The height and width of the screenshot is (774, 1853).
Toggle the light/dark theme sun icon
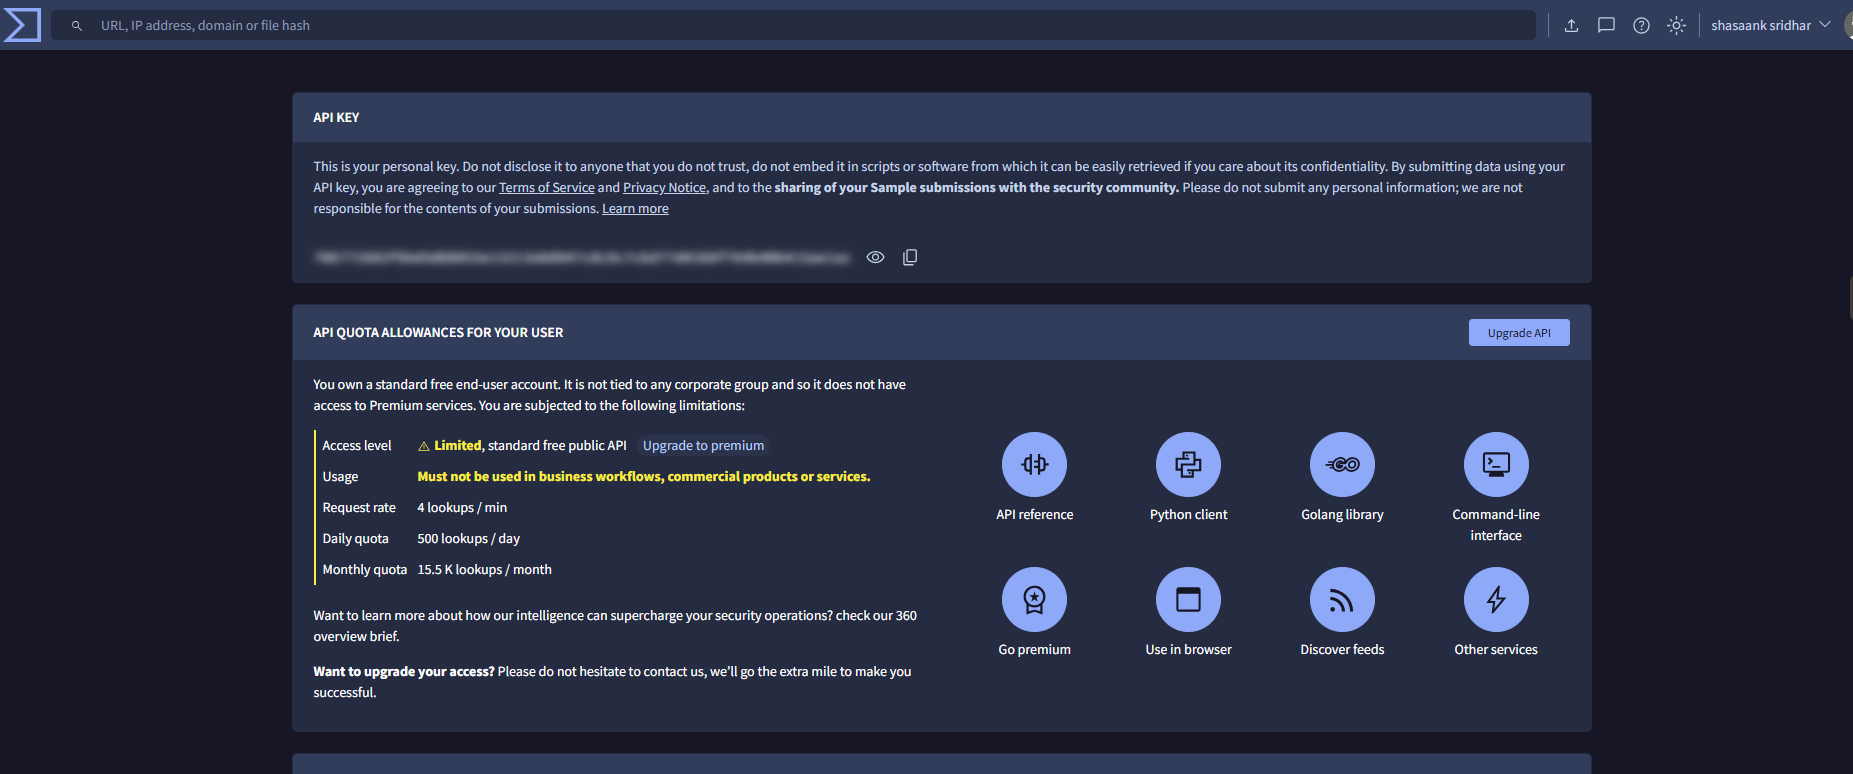1676,26
